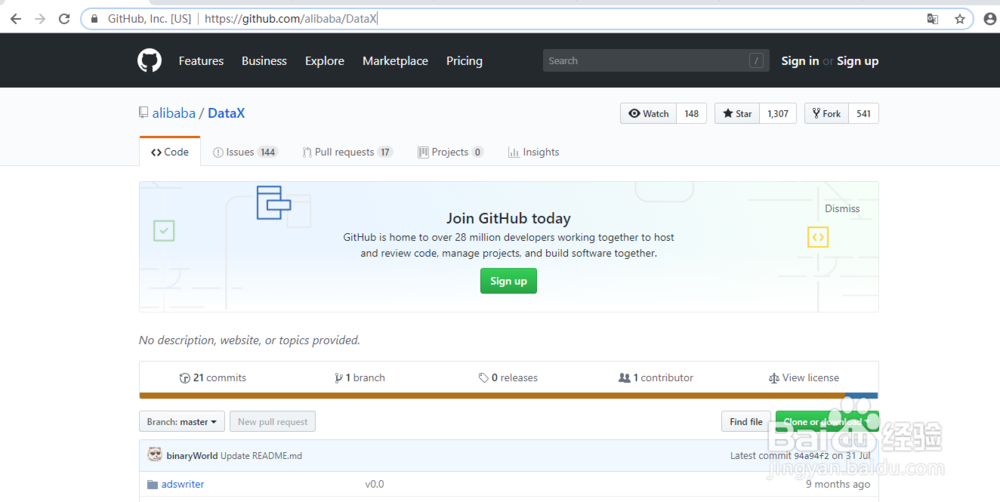Open Marketplace in the top navigation

(x=395, y=61)
